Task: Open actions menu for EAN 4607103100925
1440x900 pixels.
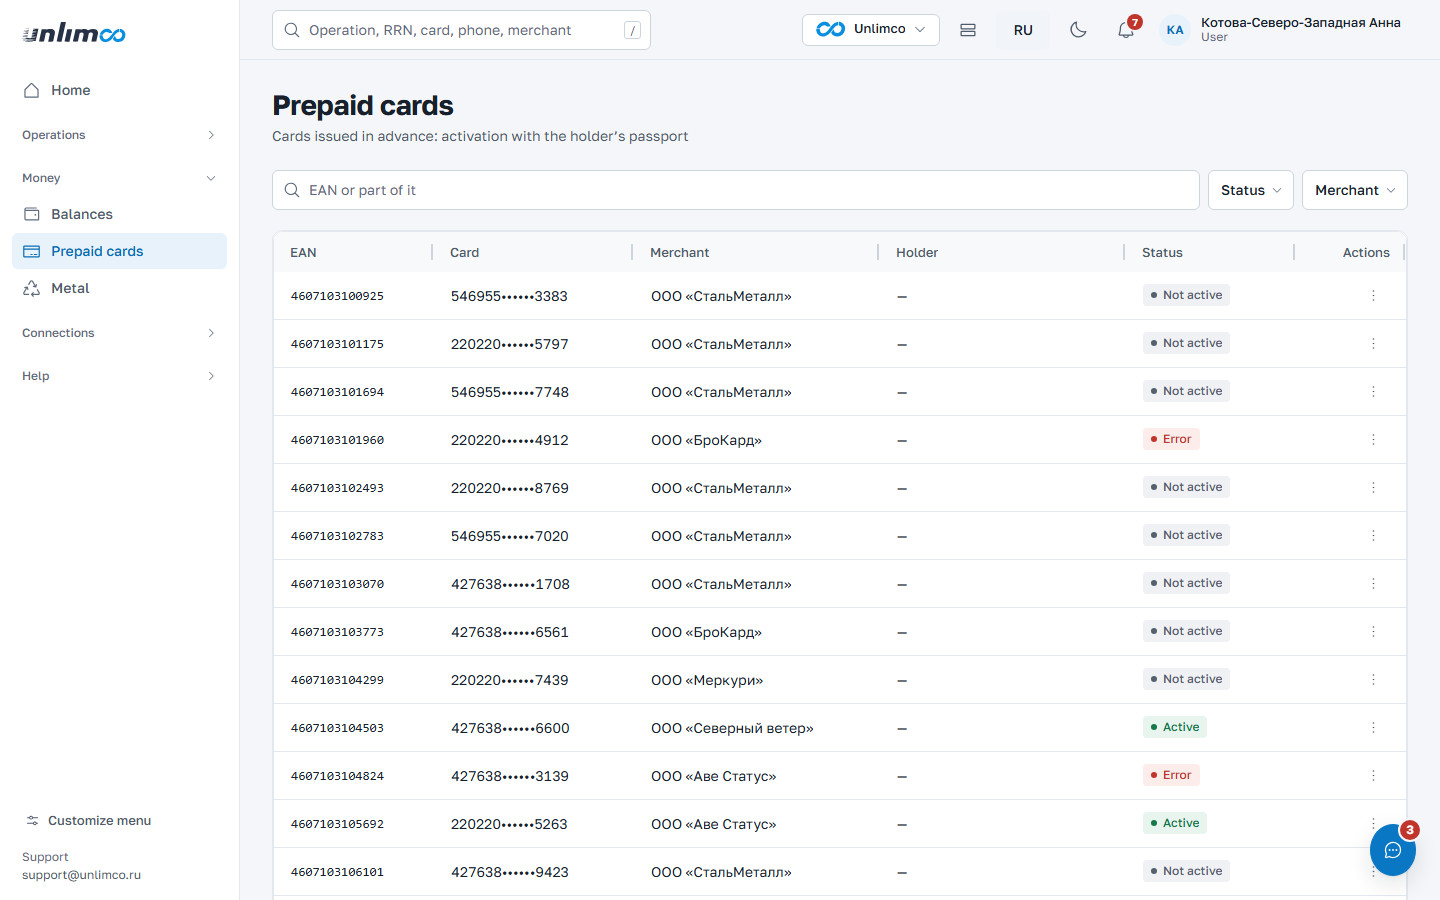Action: pos(1373,296)
